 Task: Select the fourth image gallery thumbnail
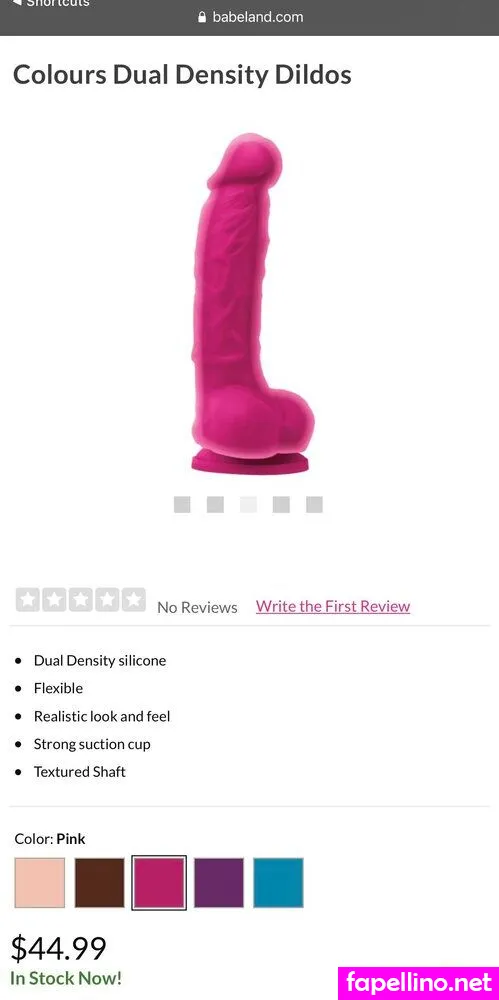pos(281,504)
